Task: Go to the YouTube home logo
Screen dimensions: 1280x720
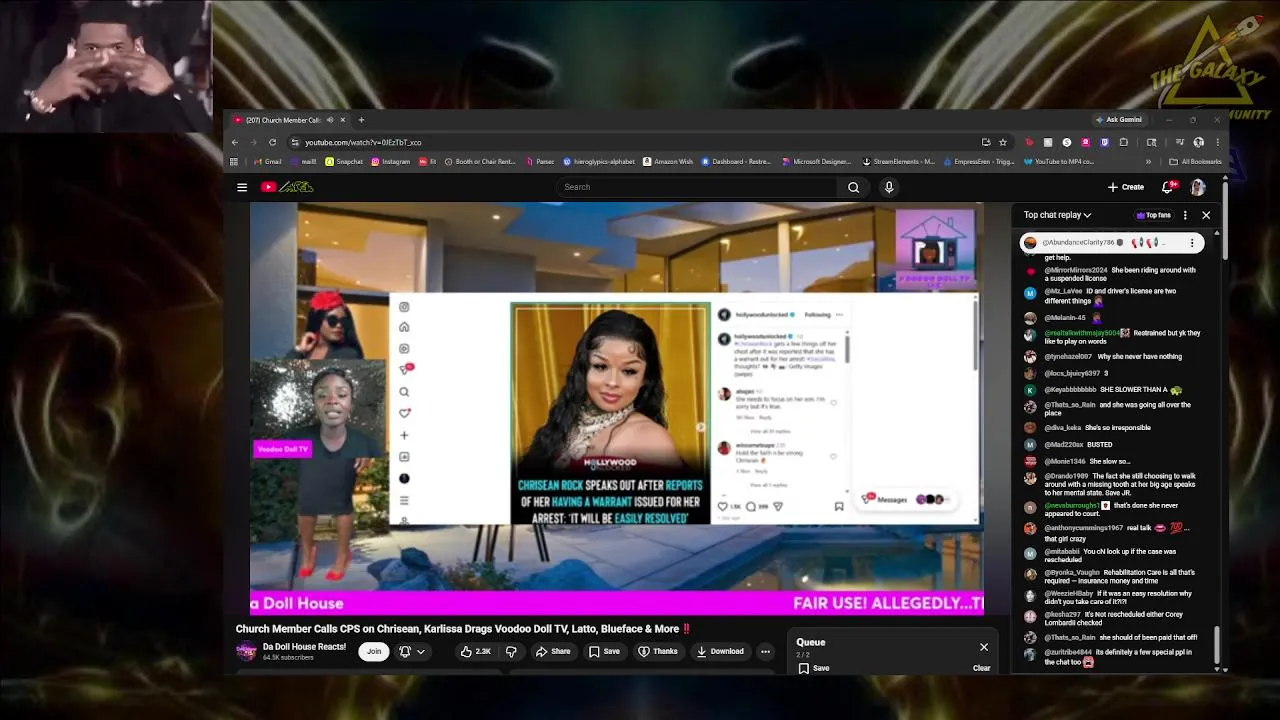Action: 287,187
